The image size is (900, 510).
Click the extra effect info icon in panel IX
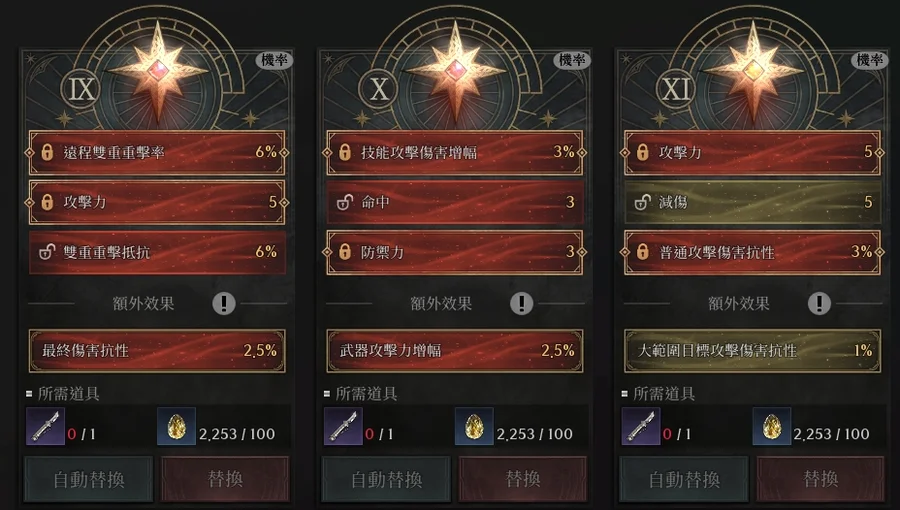click(x=224, y=303)
